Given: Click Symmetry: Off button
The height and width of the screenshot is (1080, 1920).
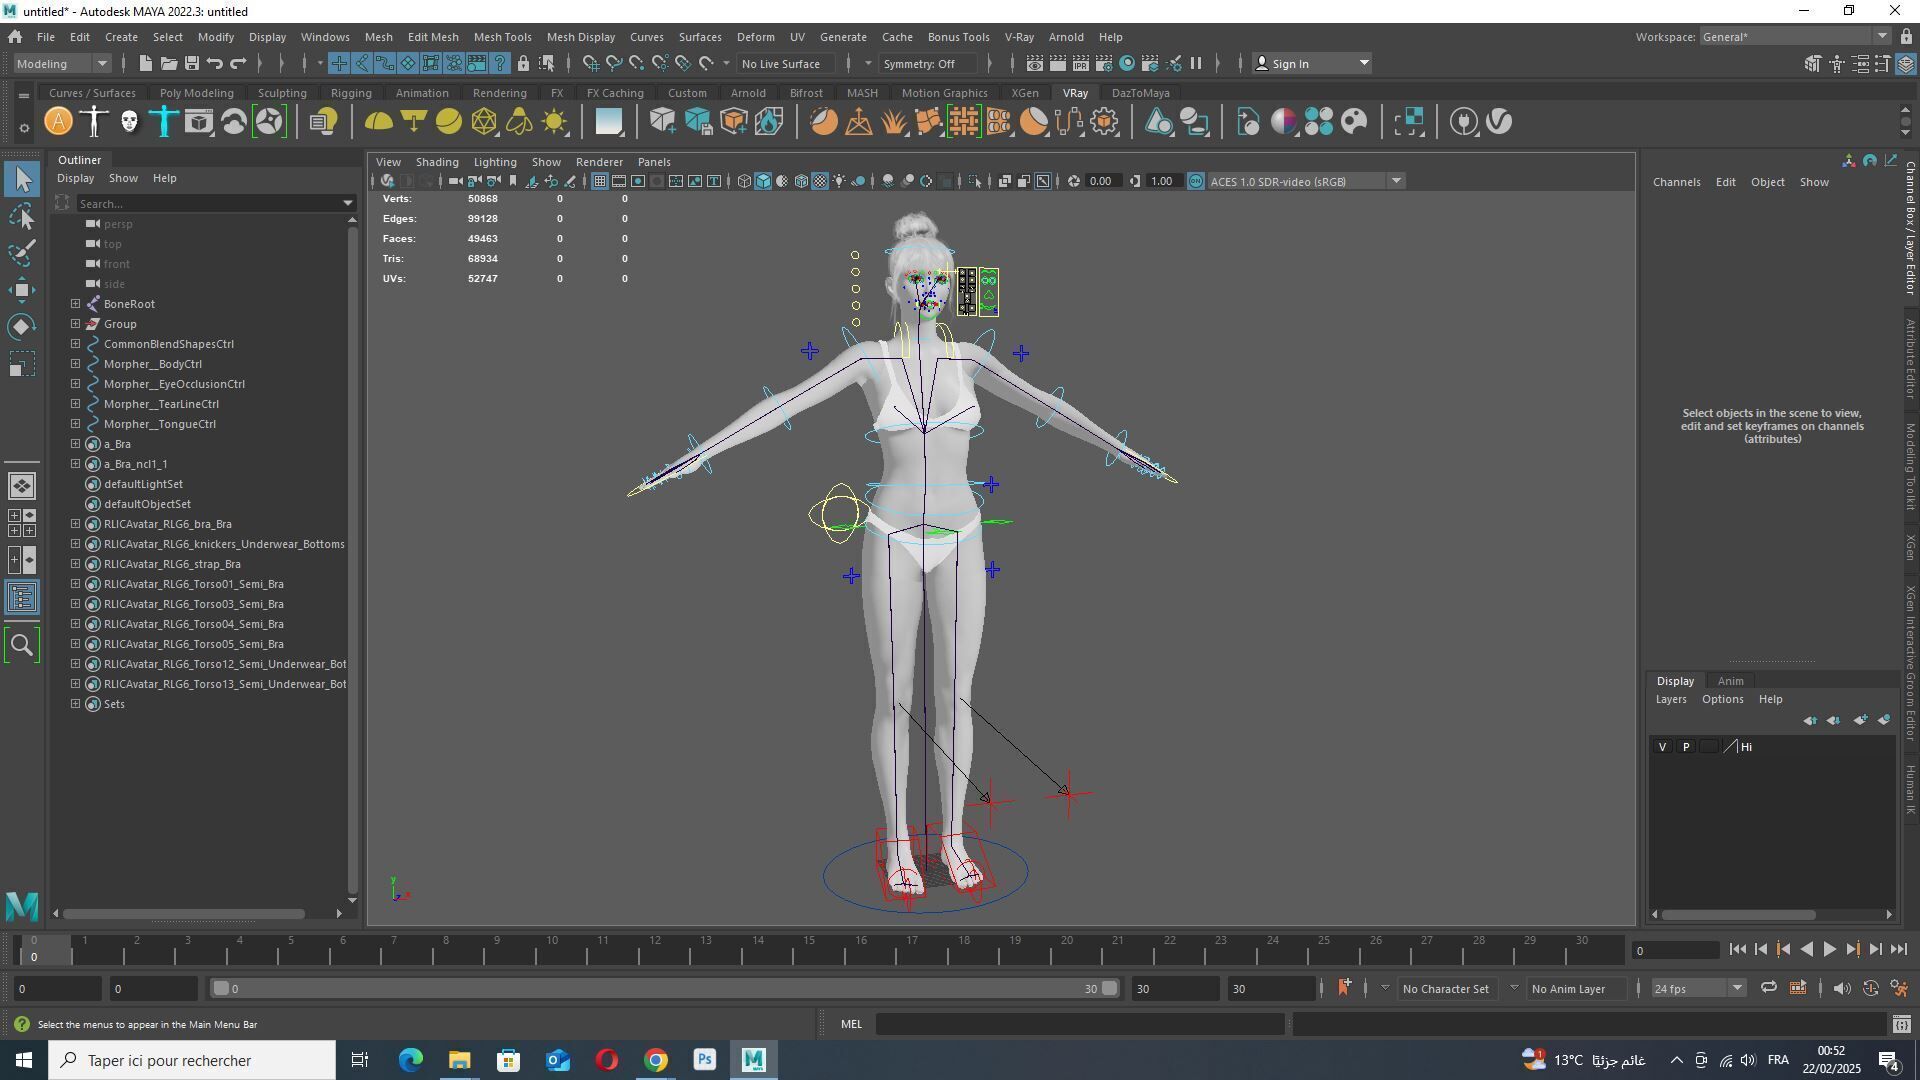Looking at the screenshot, I should pyautogui.click(x=927, y=64).
